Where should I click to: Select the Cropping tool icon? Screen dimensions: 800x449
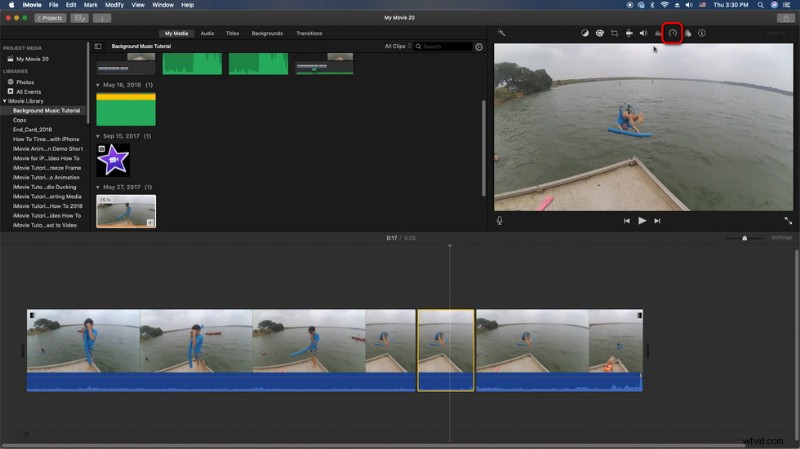(x=614, y=33)
